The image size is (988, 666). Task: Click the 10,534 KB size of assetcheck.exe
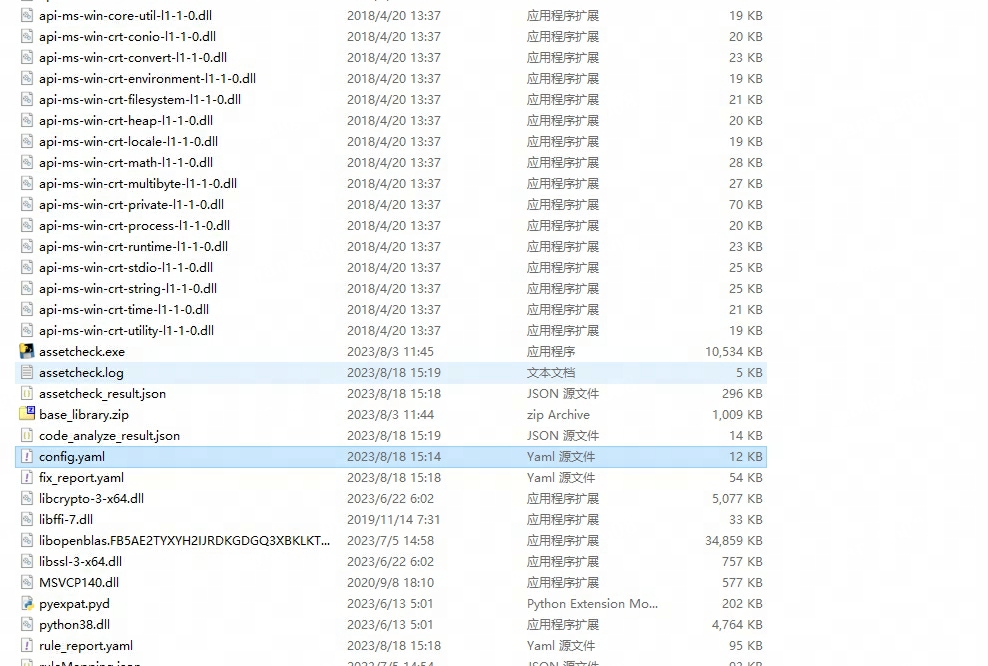pos(733,351)
